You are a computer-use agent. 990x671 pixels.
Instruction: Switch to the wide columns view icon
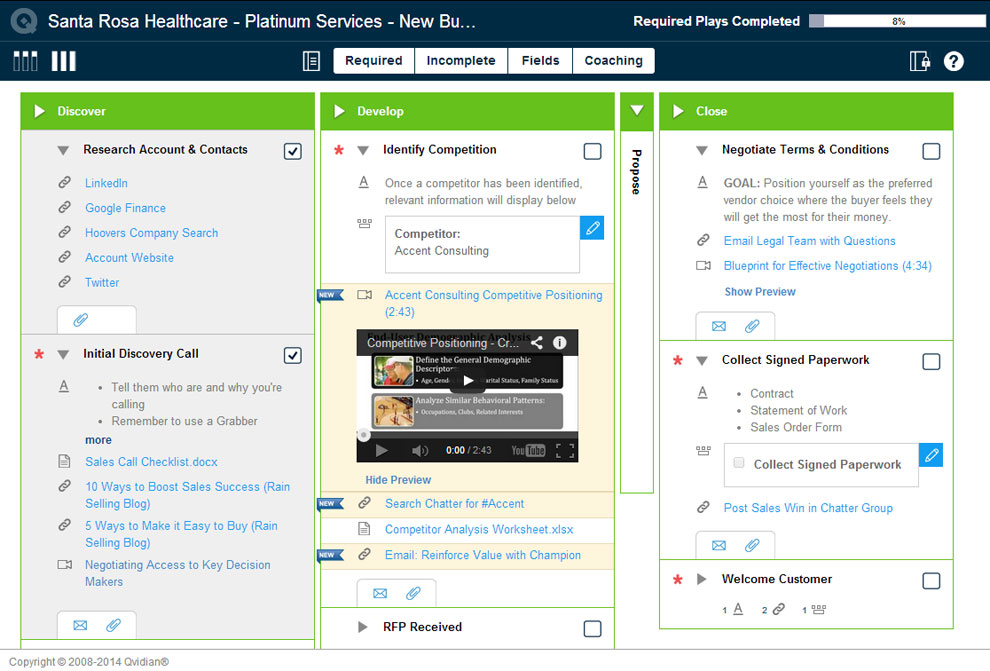64,61
